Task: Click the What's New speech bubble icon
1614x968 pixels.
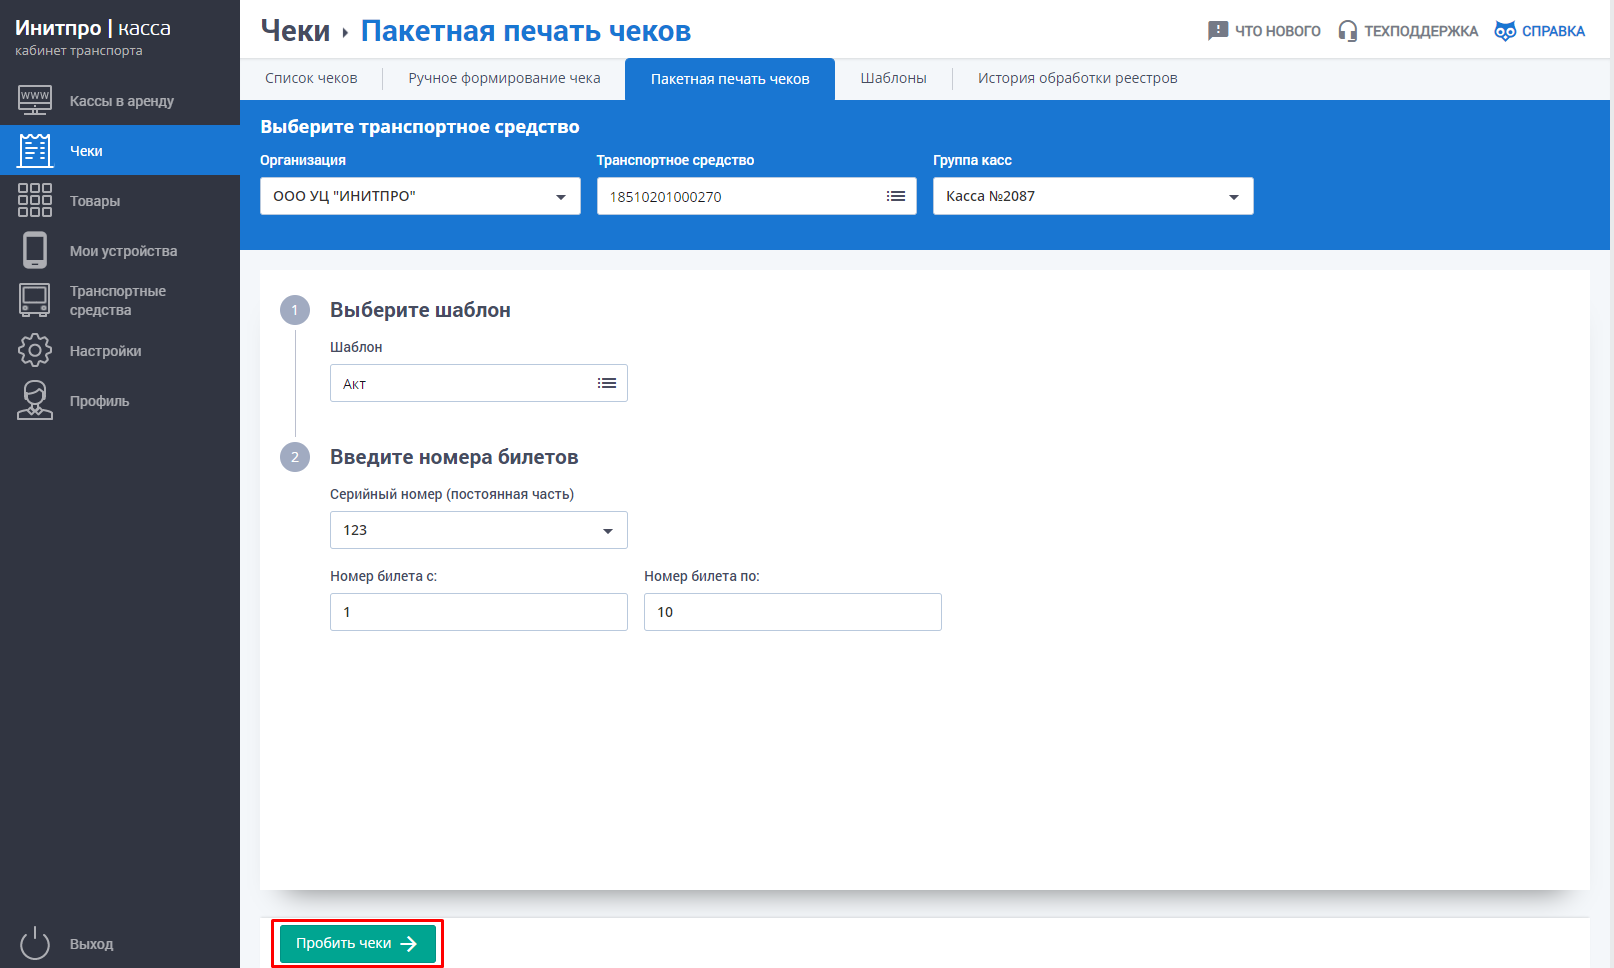Action: [1217, 31]
